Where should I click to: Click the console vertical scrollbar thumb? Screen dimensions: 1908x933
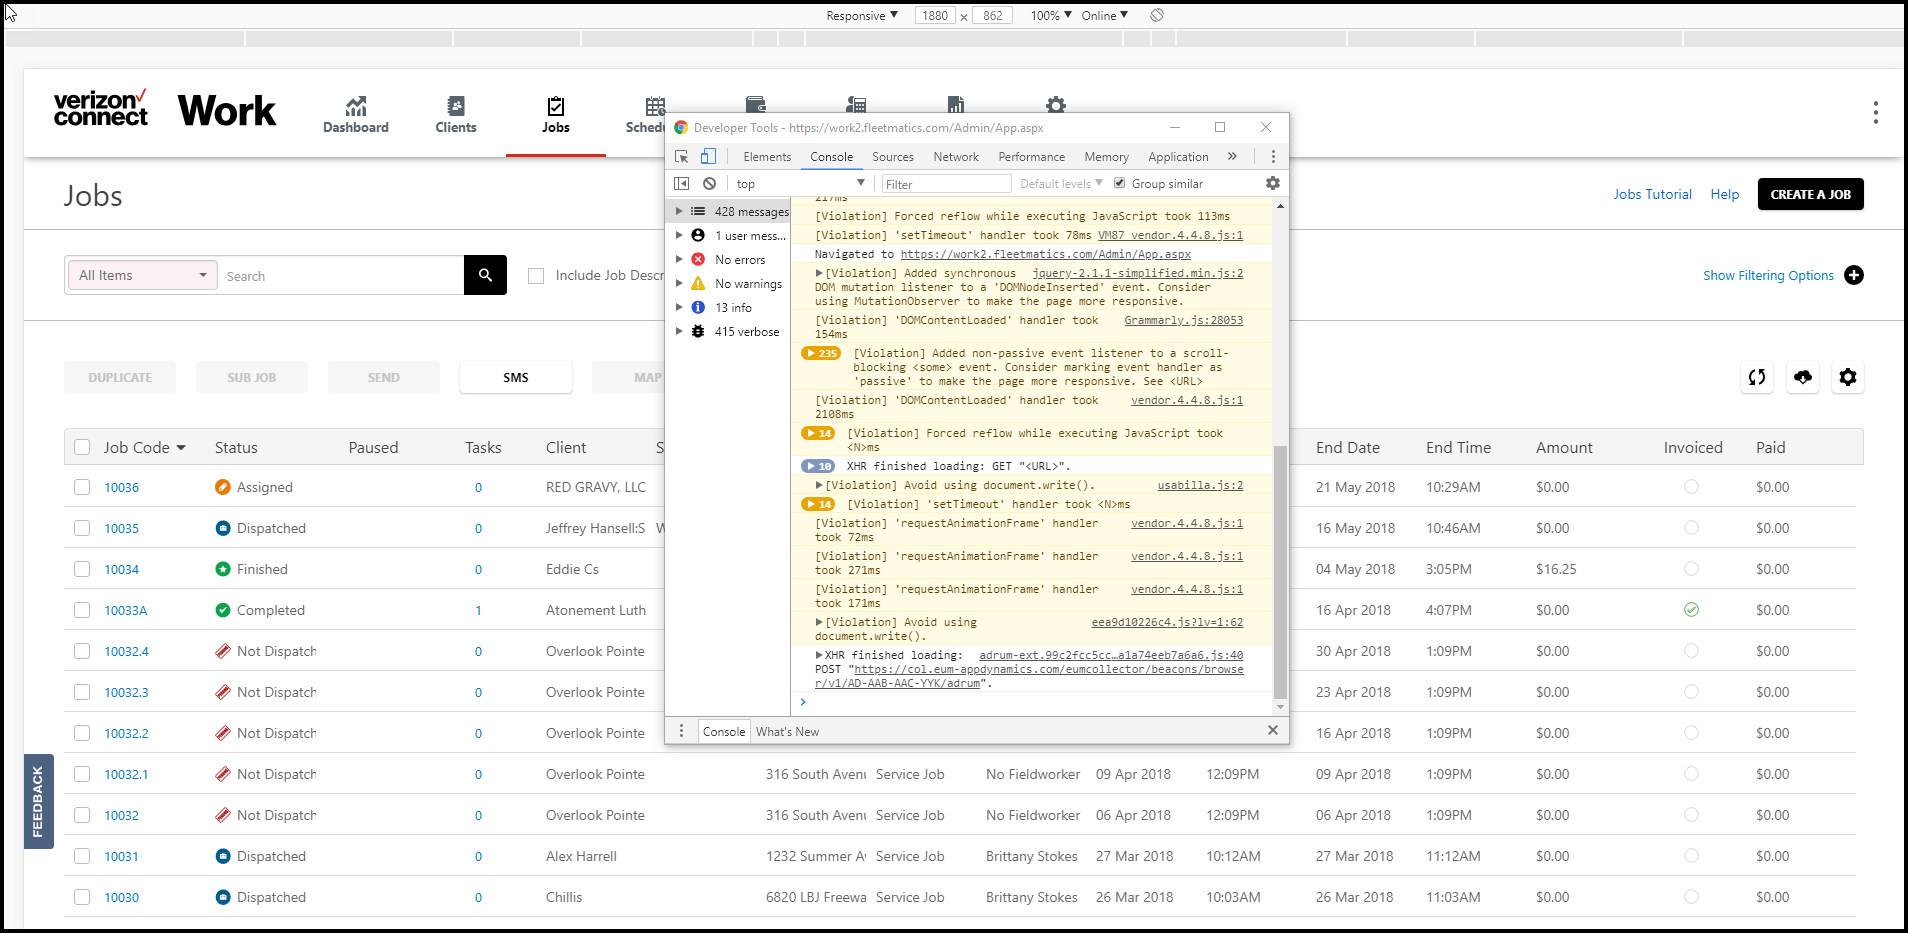[1280, 572]
